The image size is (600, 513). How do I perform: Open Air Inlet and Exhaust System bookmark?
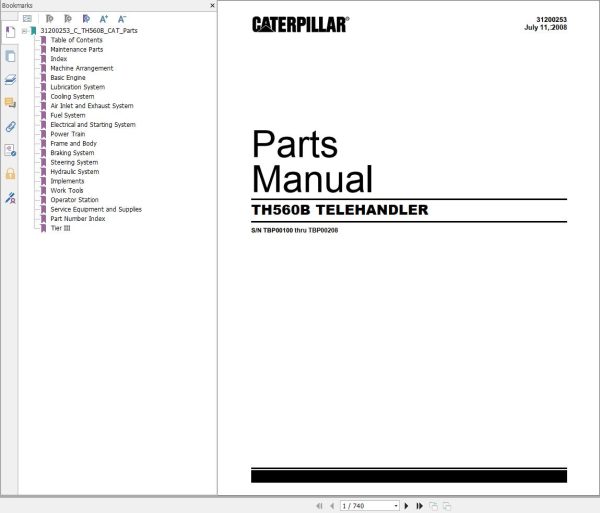click(x=92, y=106)
